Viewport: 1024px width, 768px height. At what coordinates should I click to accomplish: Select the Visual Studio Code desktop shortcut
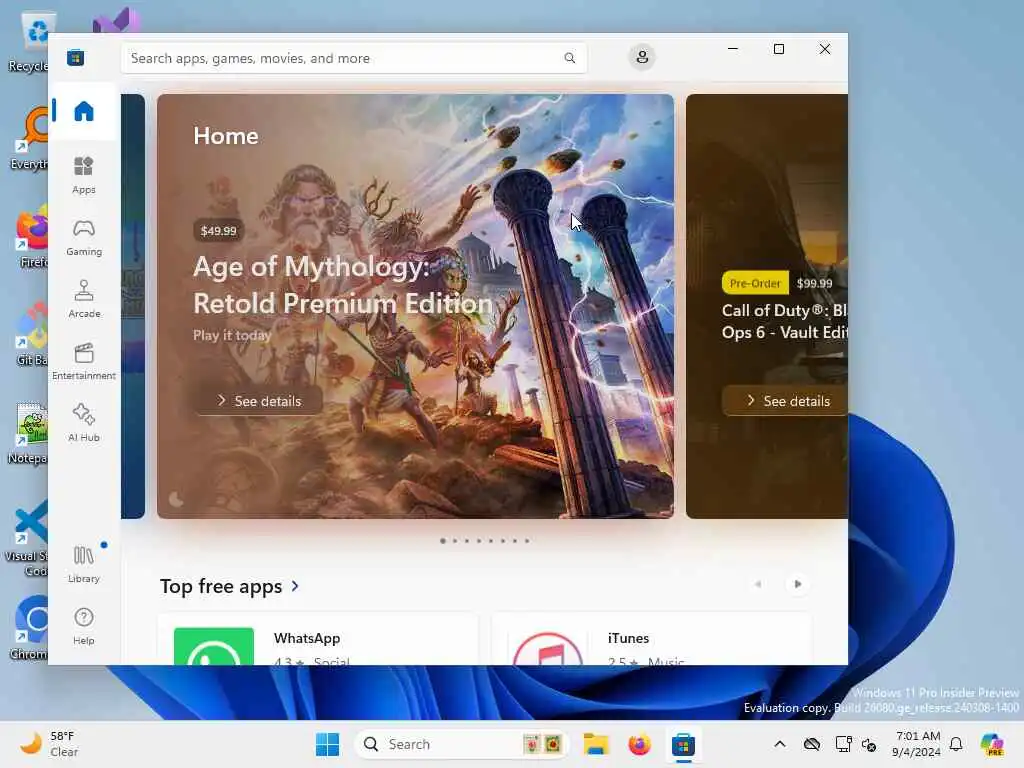click(x=27, y=537)
